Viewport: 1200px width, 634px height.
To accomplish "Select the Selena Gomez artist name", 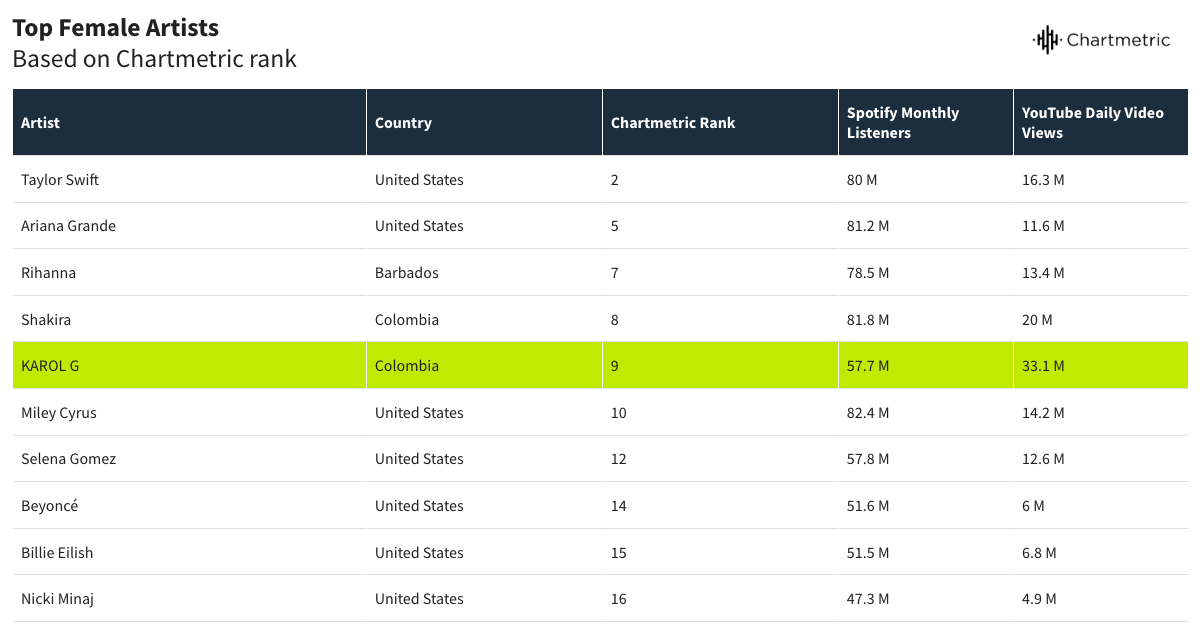I will [68, 459].
